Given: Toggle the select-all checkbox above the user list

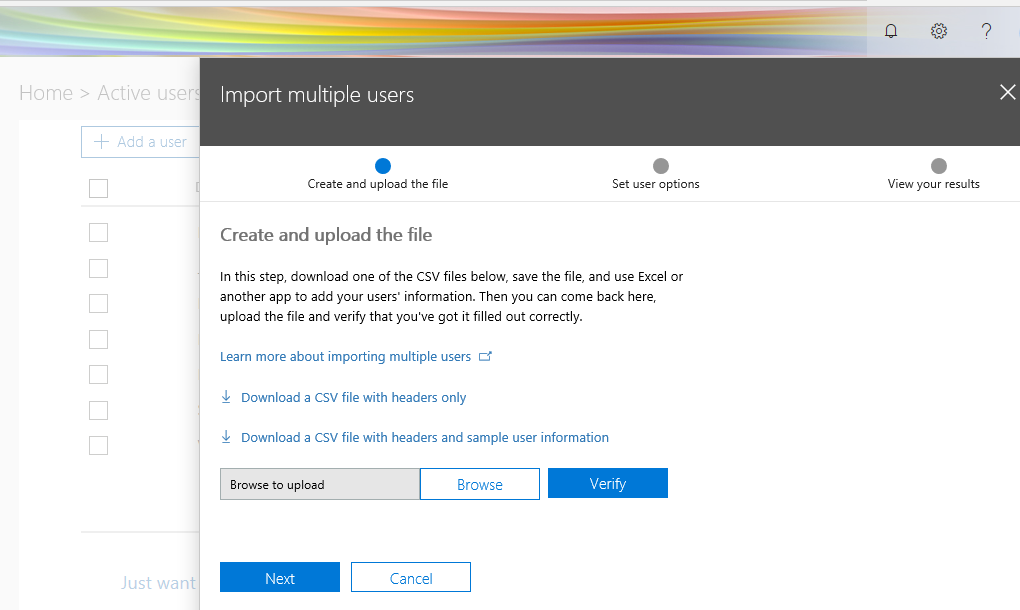Looking at the screenshot, I should [x=98, y=188].
